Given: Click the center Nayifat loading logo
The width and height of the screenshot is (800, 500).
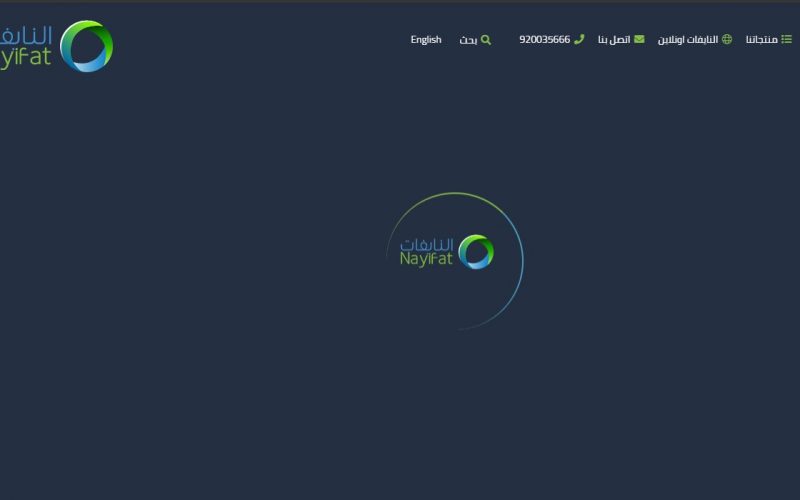Looking at the screenshot, I should (x=447, y=252).
